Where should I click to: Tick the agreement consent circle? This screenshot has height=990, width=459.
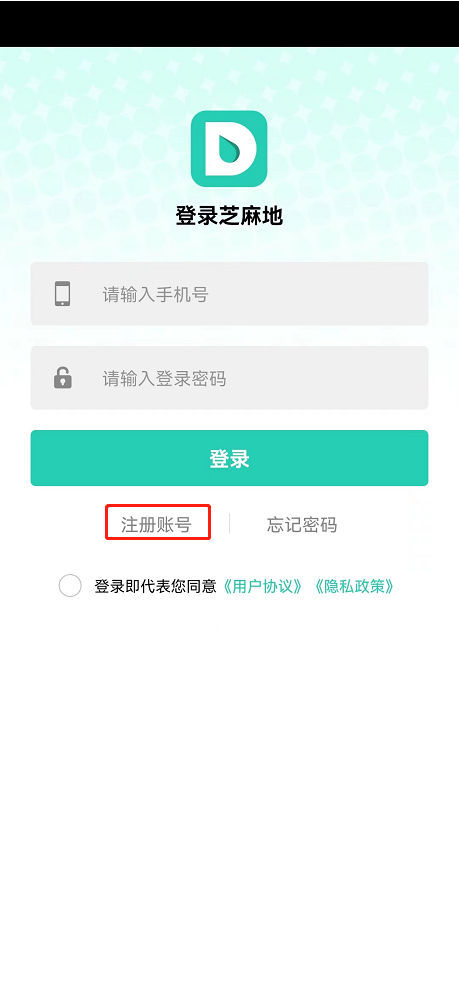70,586
